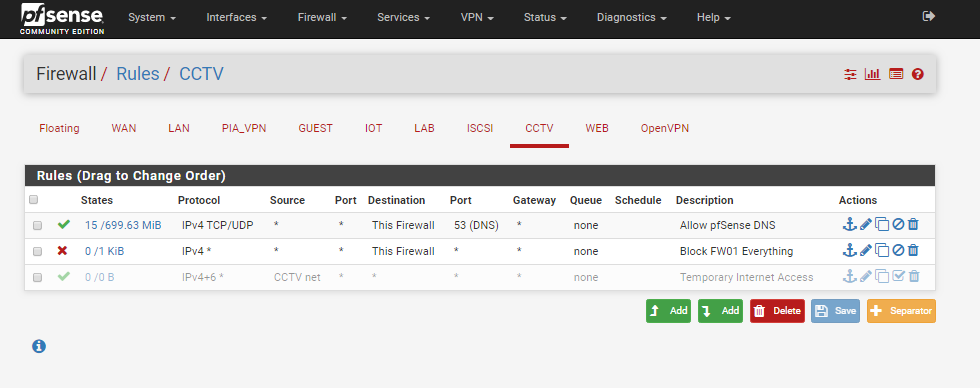This screenshot has height=388, width=980.
Task: Click the CCTV breadcrumb link
Action: (x=201, y=74)
